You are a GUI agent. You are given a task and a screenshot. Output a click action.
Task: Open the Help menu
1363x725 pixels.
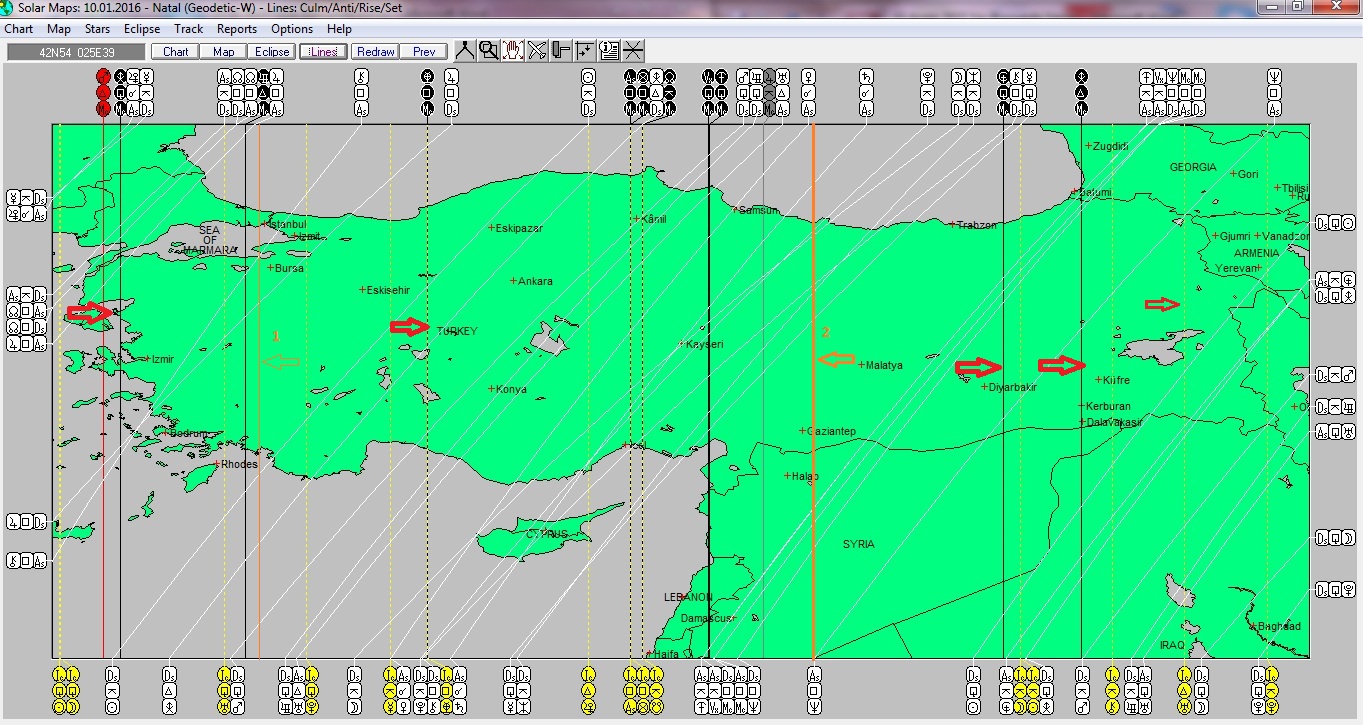(x=339, y=29)
